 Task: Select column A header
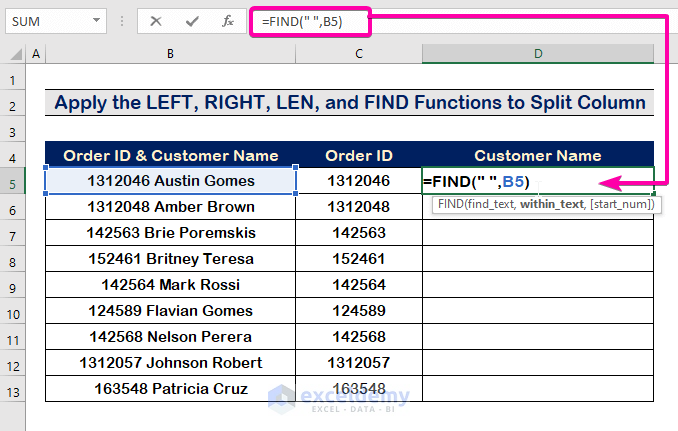click(37, 53)
